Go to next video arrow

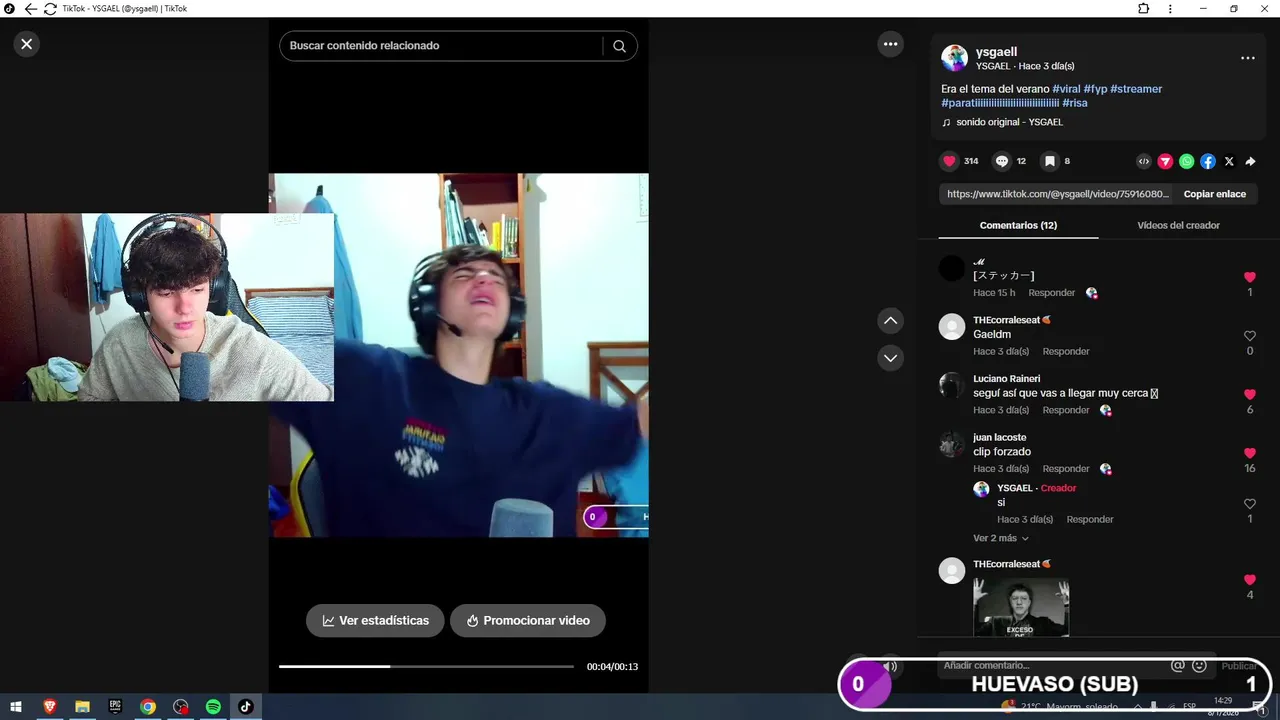[890, 358]
